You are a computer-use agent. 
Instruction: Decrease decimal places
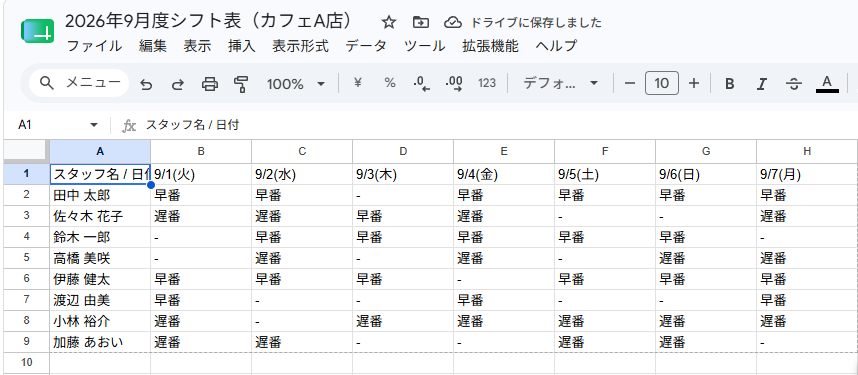click(x=421, y=83)
